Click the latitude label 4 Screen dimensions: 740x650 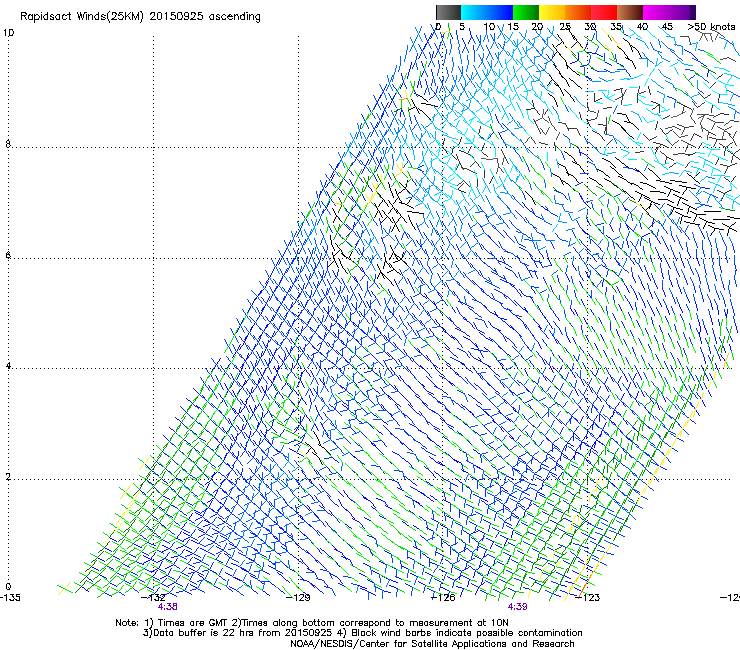(x=8, y=366)
